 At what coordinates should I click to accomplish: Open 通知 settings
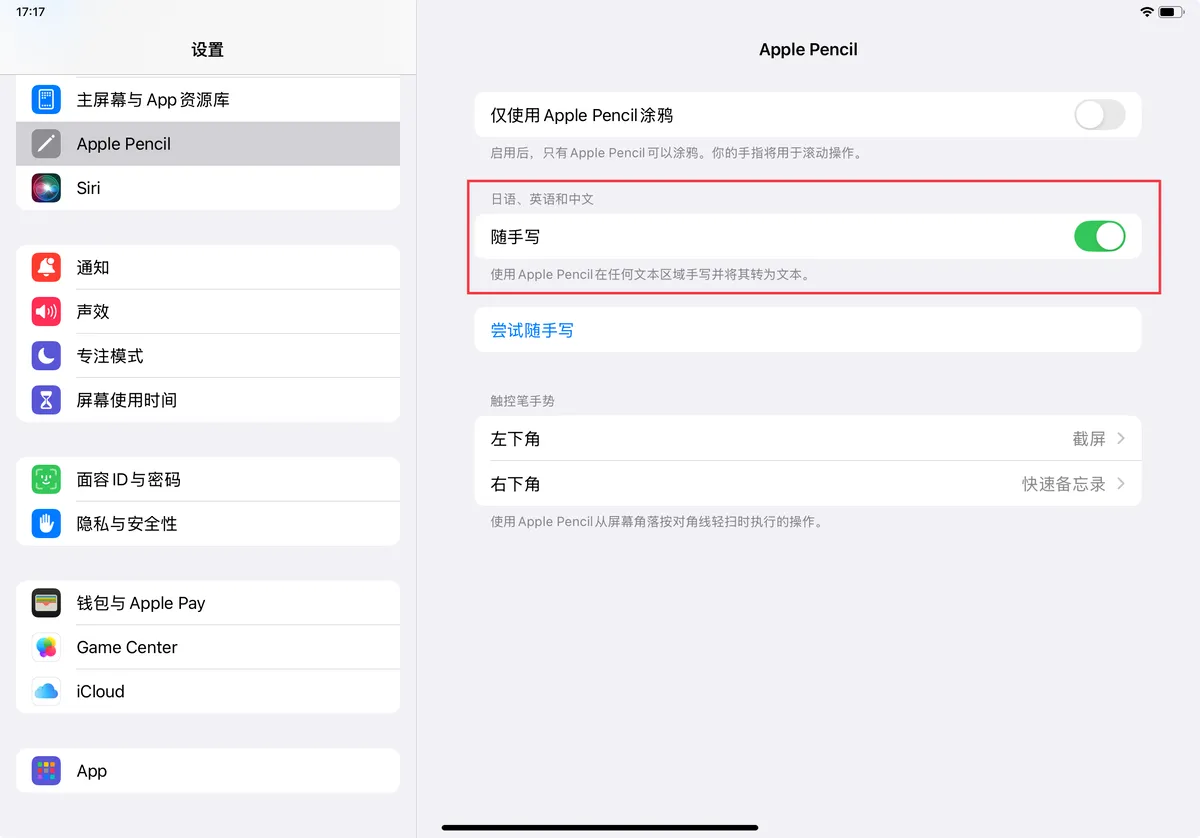pos(208,267)
